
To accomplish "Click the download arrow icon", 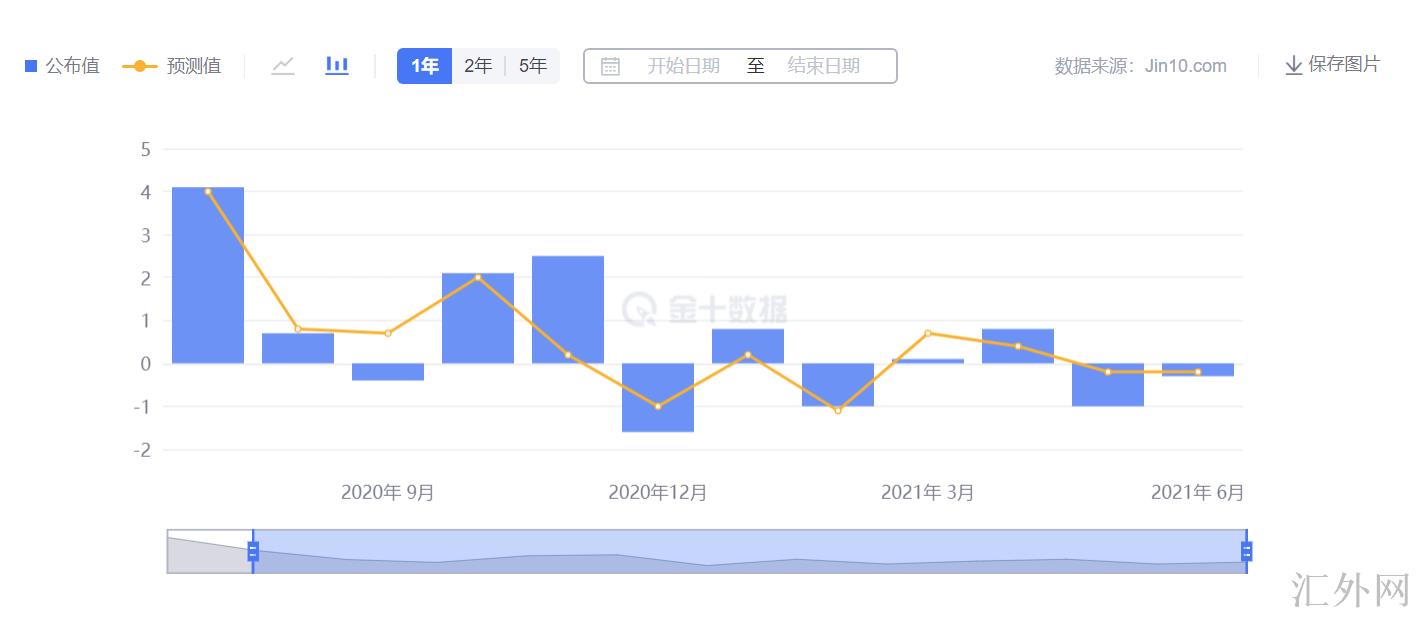I will (1293, 66).
